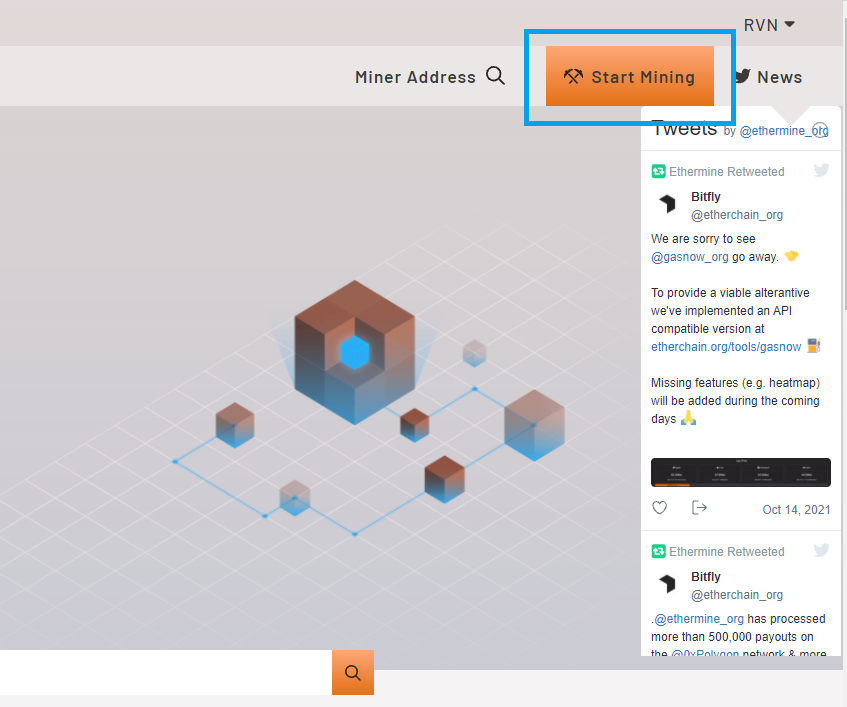Open the @ethermine_org Twitter profile link
The height and width of the screenshot is (707, 847).
pos(783,131)
